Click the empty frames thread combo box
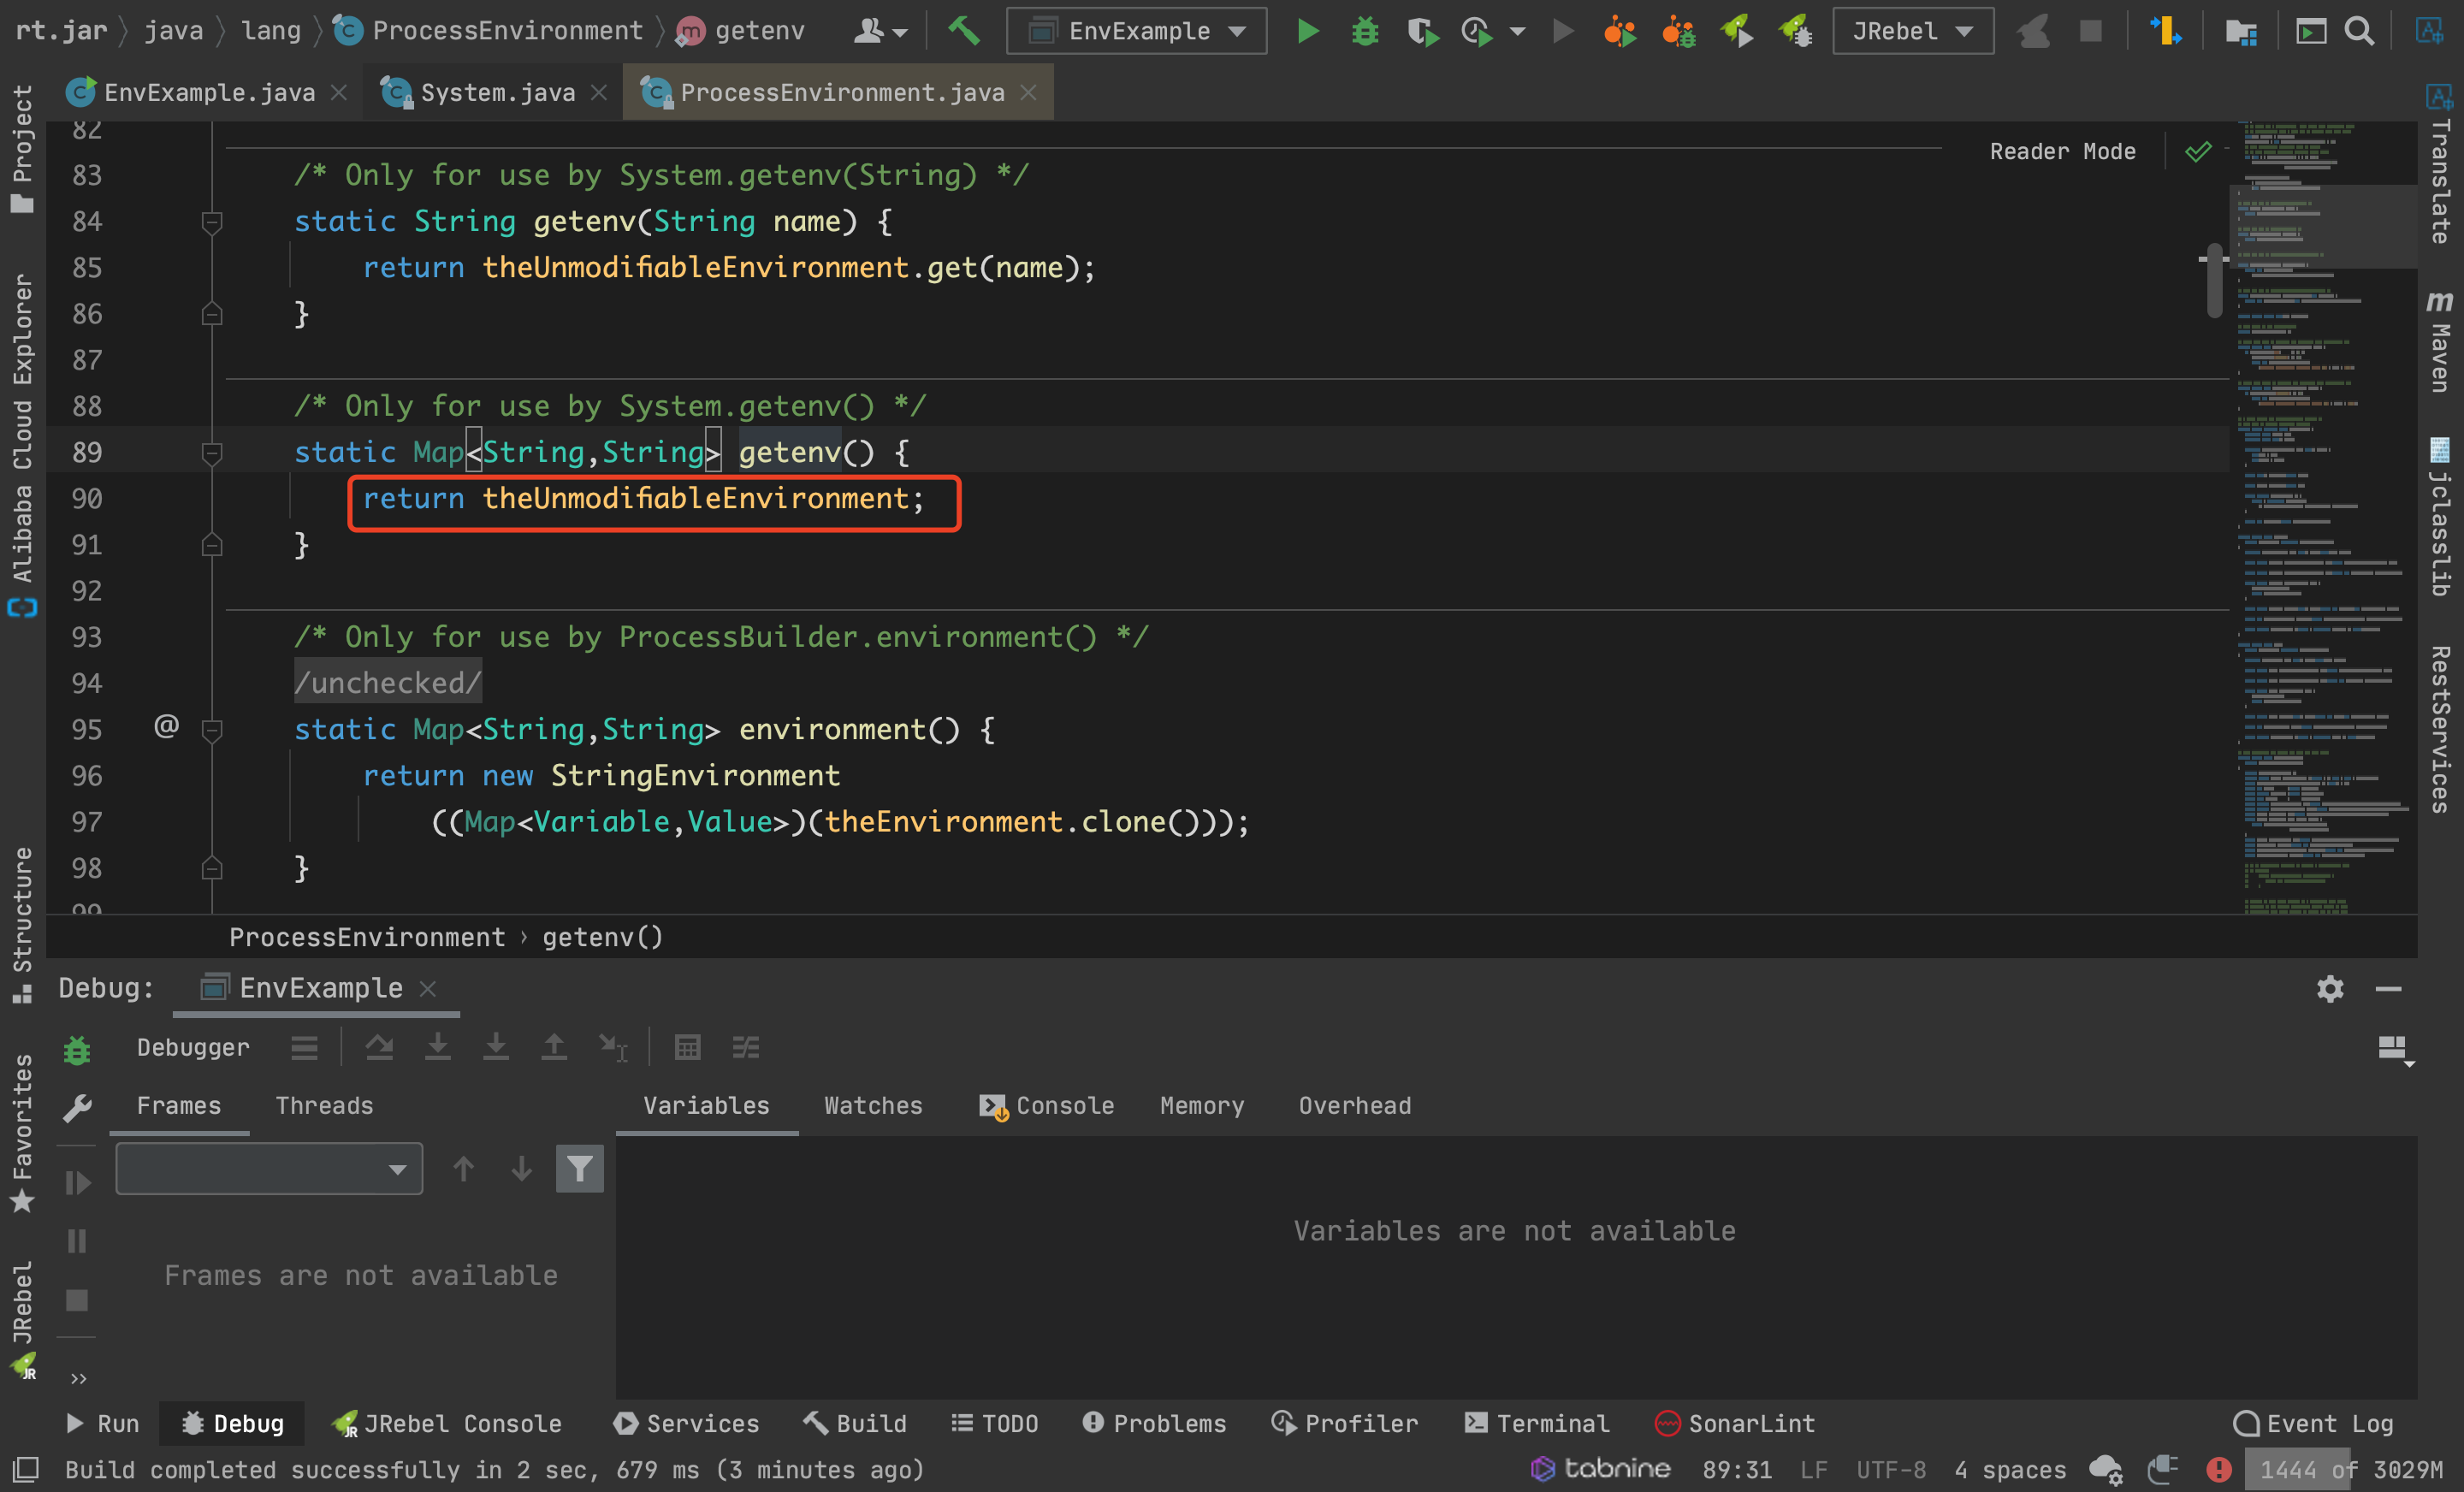The width and height of the screenshot is (2464, 1492). coord(268,1168)
